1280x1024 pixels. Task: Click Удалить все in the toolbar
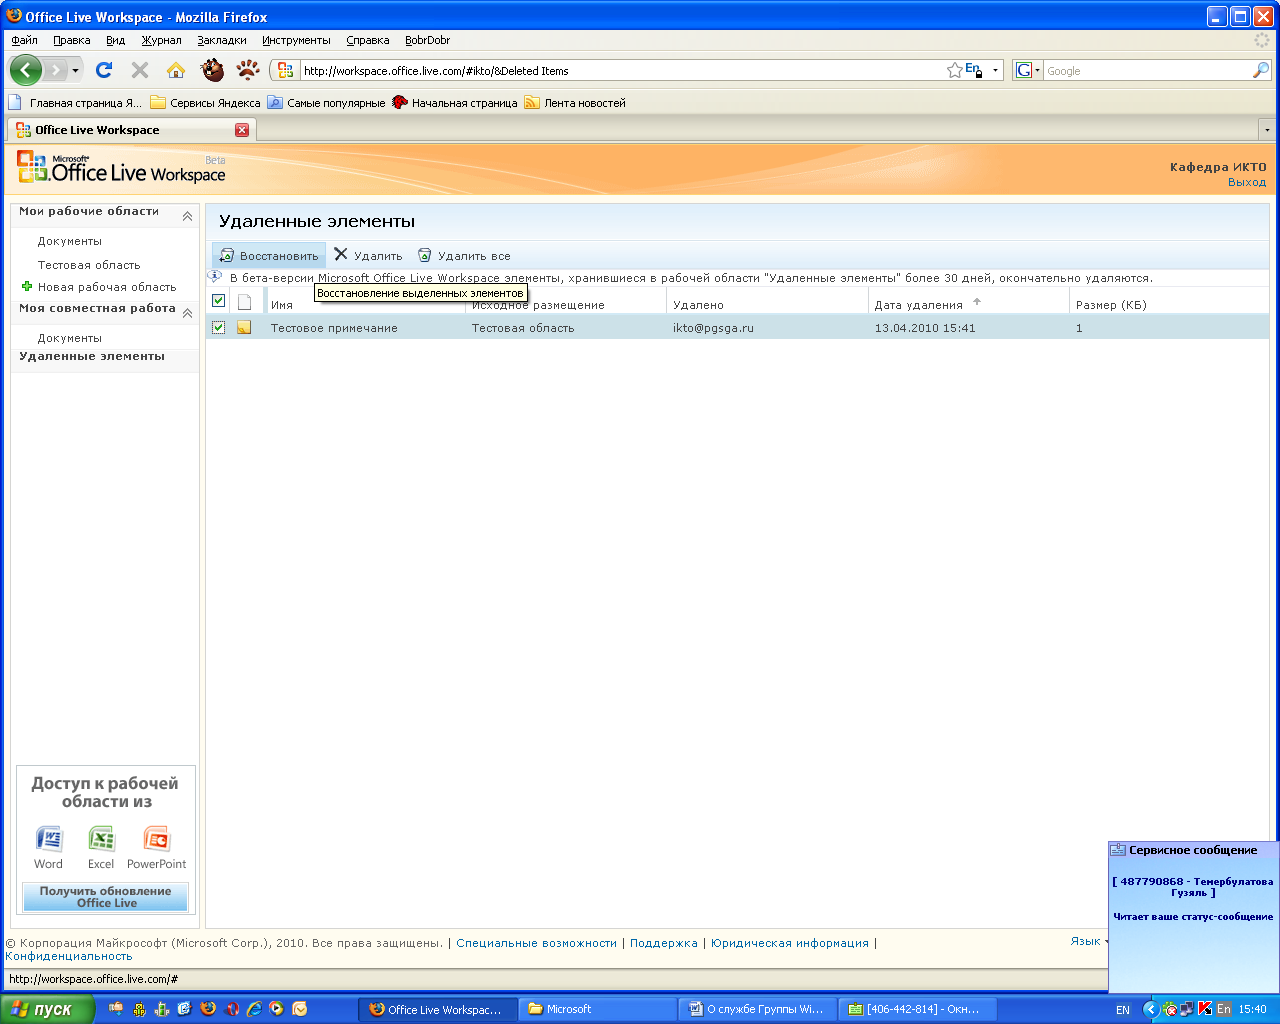(464, 256)
